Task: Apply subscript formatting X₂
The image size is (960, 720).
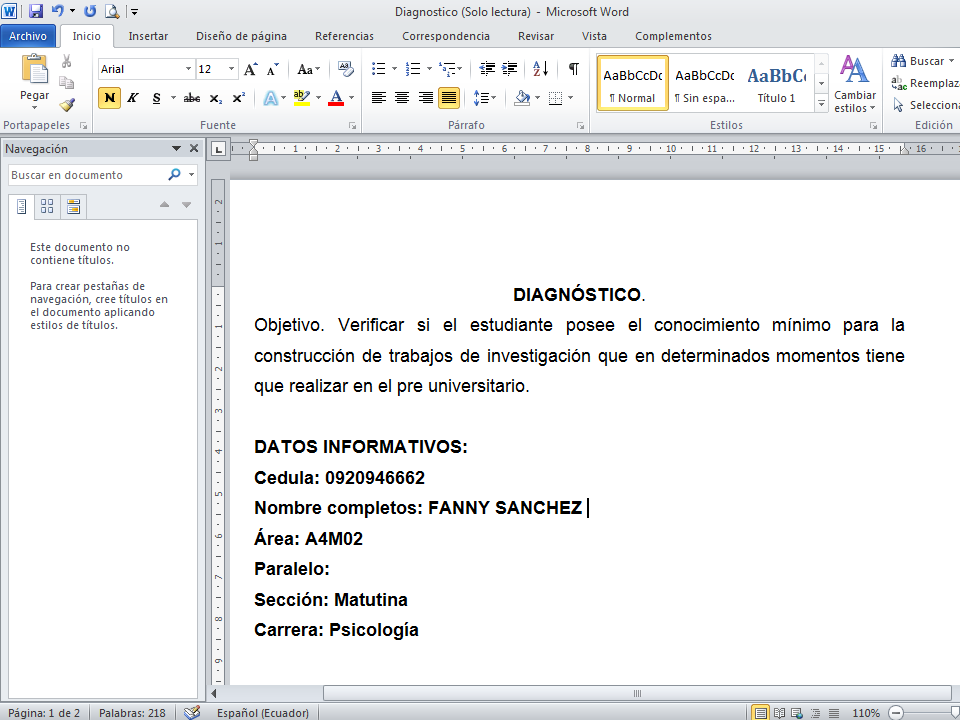Action: (x=216, y=98)
